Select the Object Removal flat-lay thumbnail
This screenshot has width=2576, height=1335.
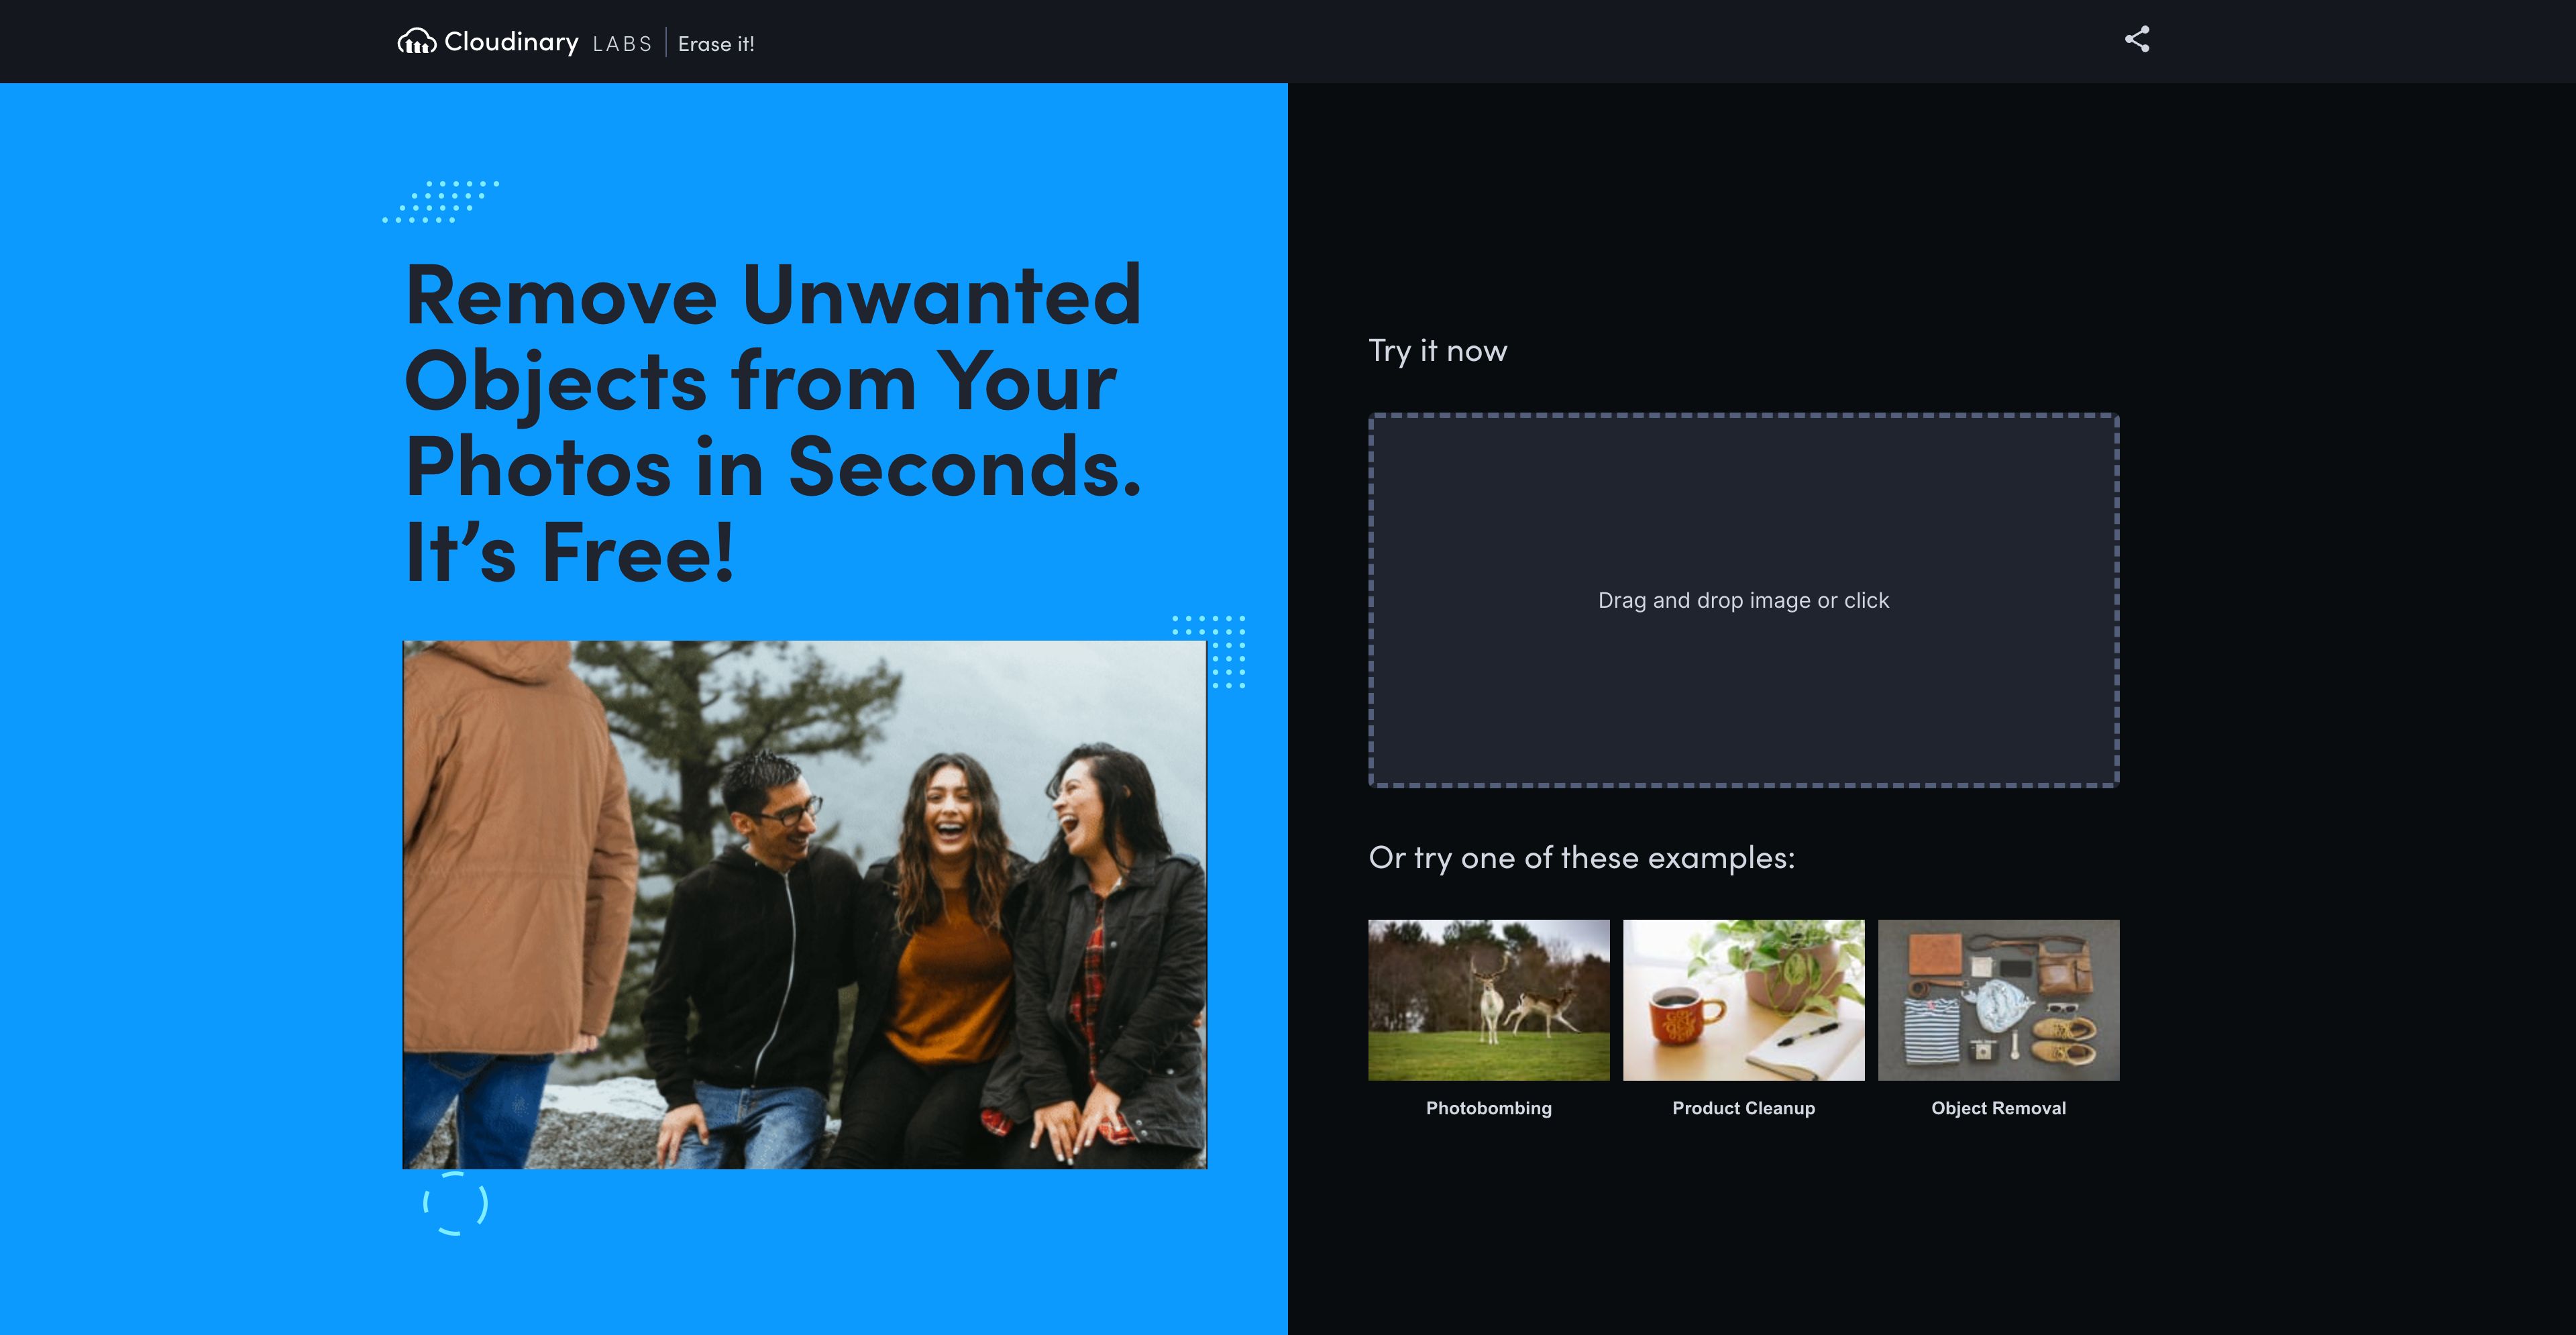click(1998, 999)
